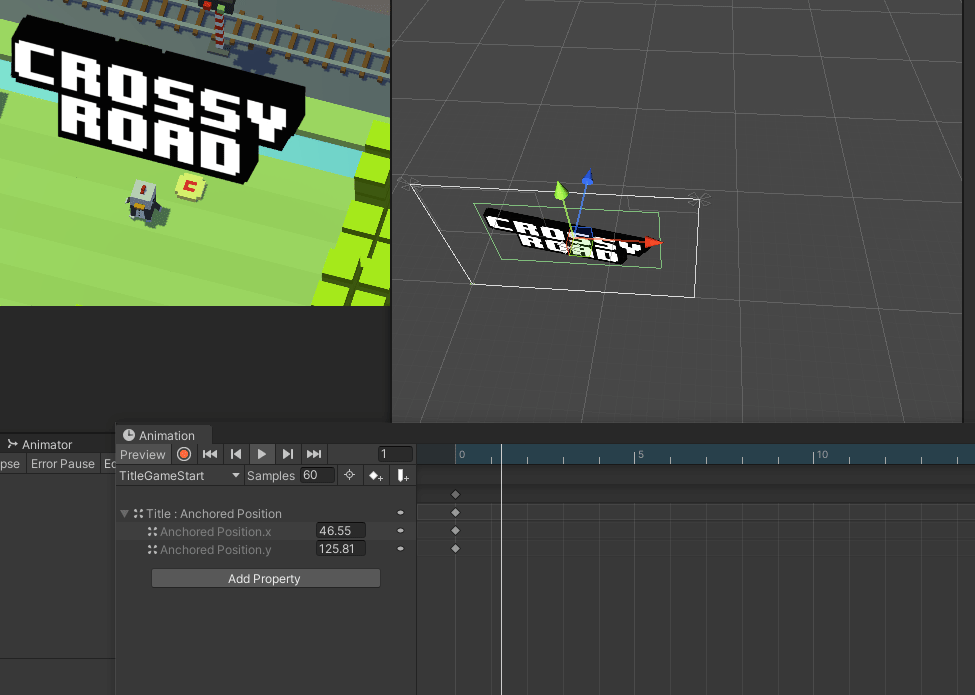Click the Add Keyframe icon
The height and width of the screenshot is (695, 975).
click(x=376, y=476)
